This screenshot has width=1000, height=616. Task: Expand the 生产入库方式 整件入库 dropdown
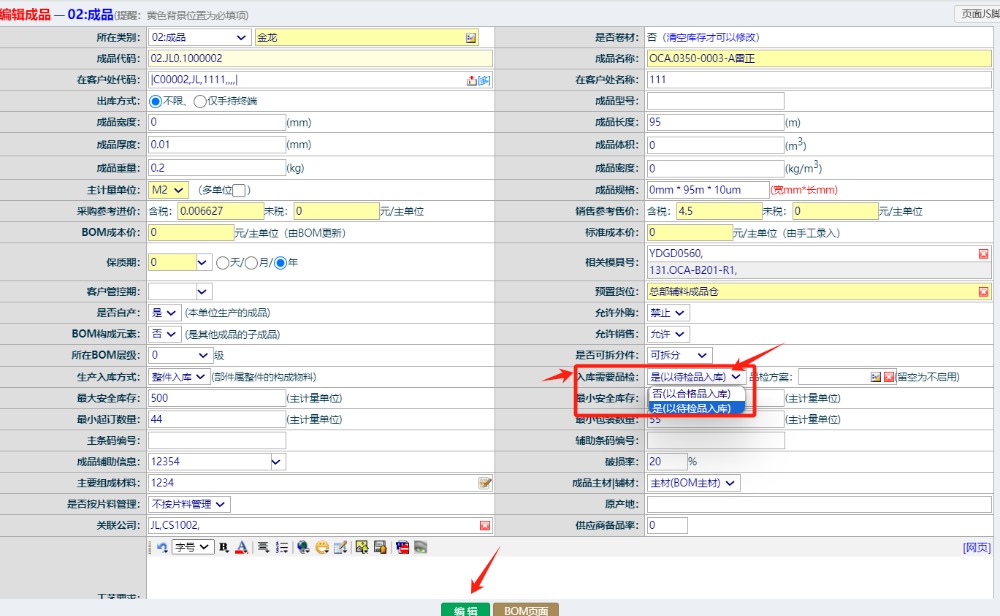[179, 376]
